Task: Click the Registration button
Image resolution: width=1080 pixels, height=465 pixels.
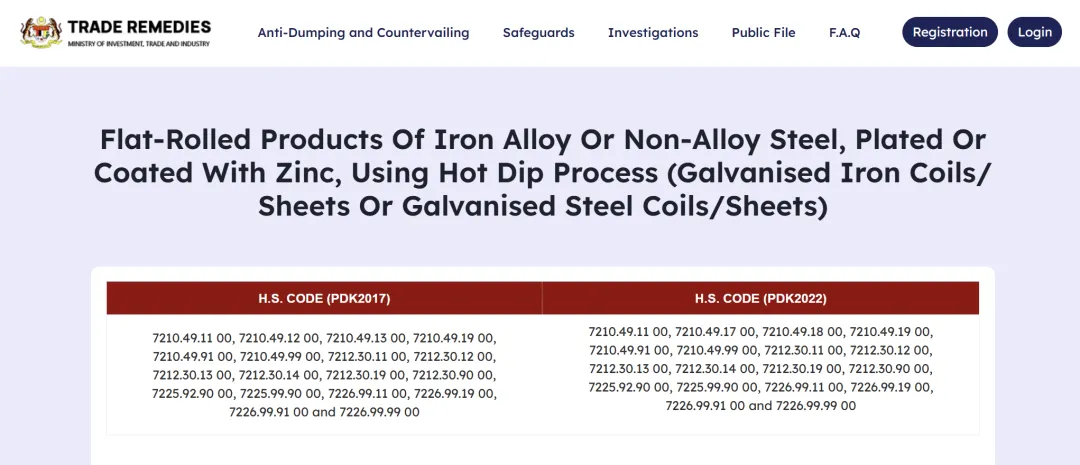Action: click(949, 32)
